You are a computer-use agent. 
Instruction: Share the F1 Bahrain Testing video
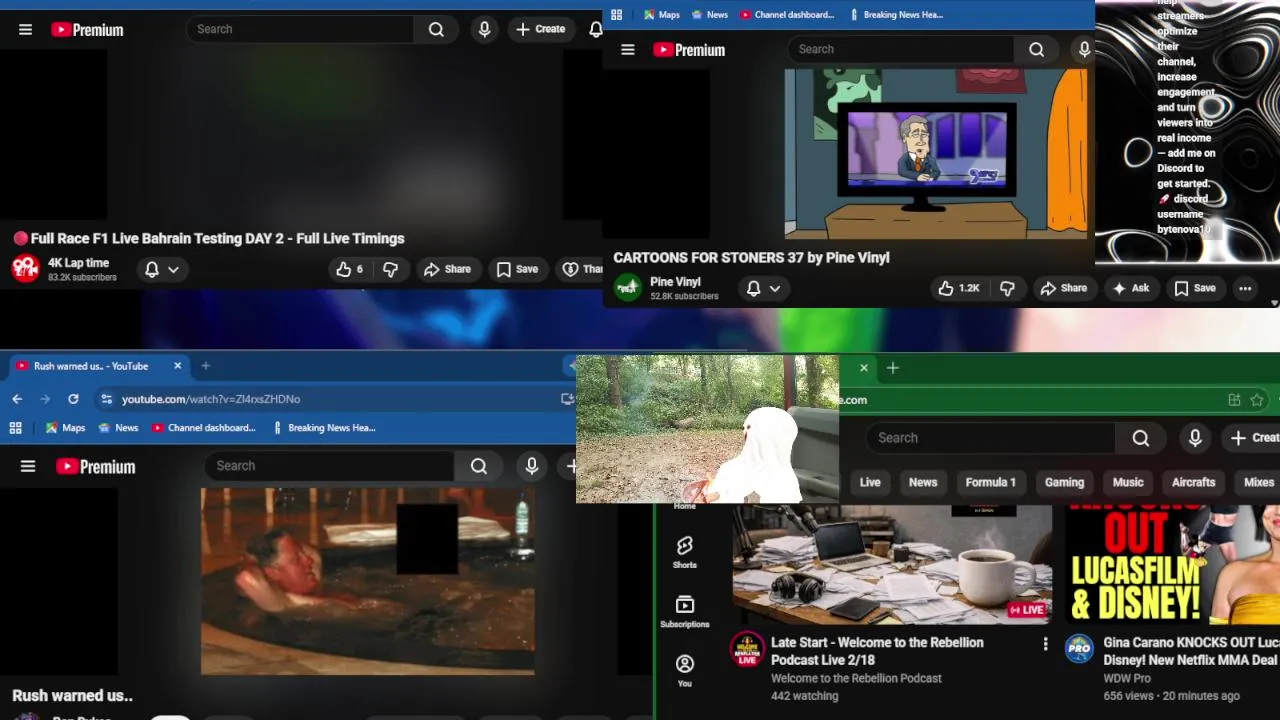tap(447, 269)
